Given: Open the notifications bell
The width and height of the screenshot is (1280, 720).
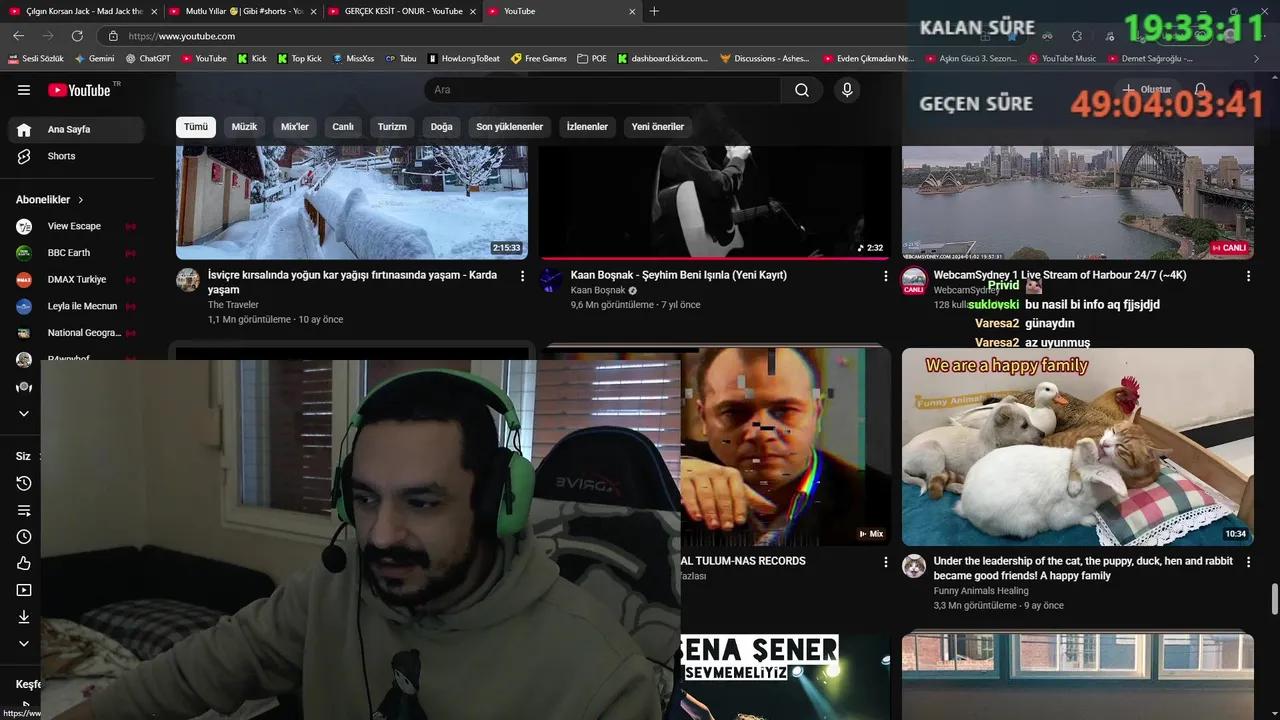Looking at the screenshot, I should [x=1201, y=90].
